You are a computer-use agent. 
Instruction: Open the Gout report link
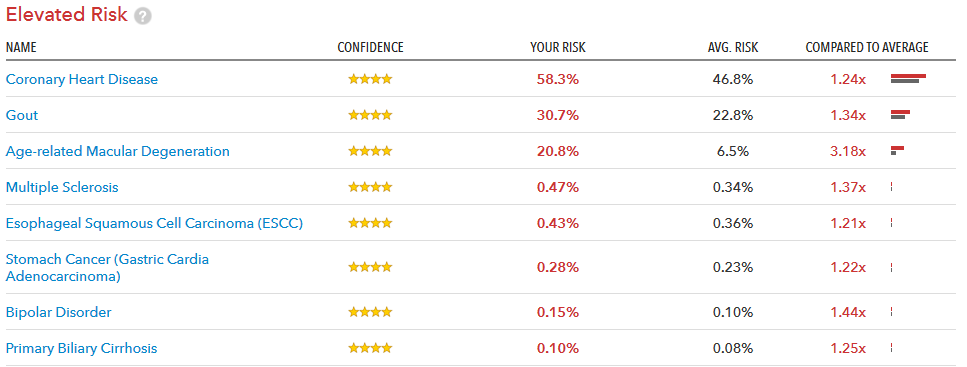click(22, 115)
